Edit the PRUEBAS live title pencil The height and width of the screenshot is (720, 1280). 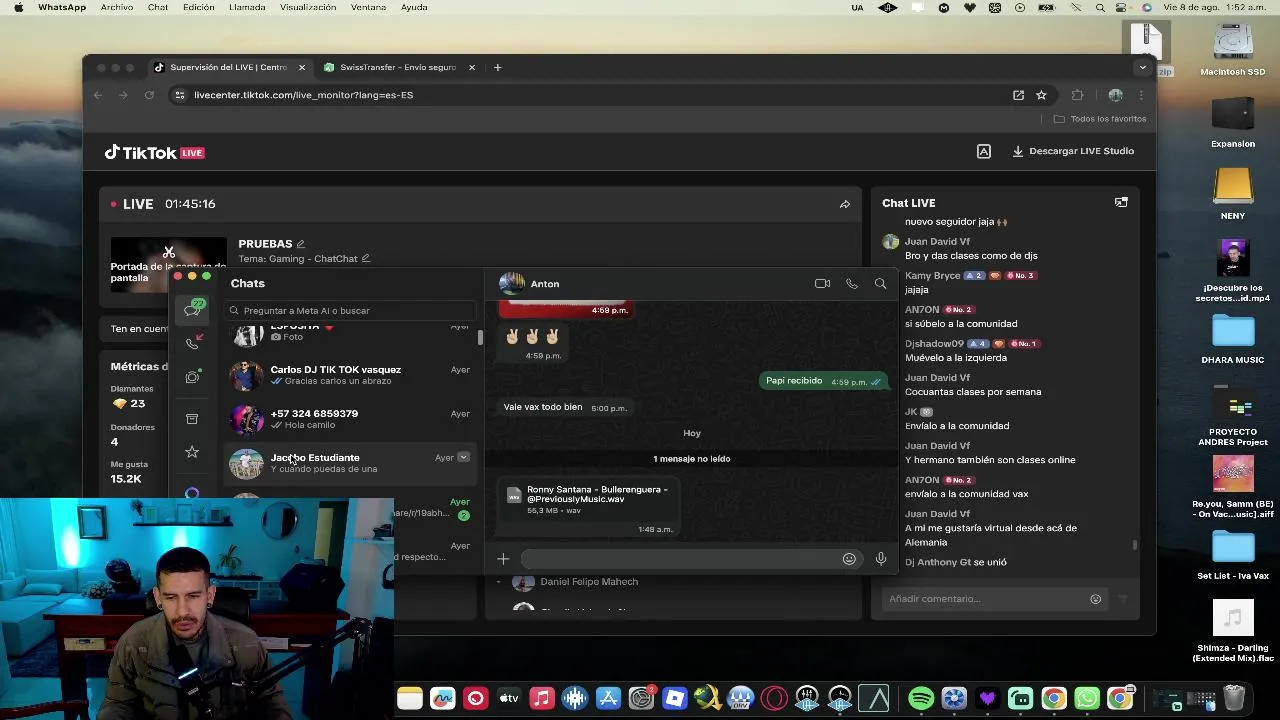point(300,244)
